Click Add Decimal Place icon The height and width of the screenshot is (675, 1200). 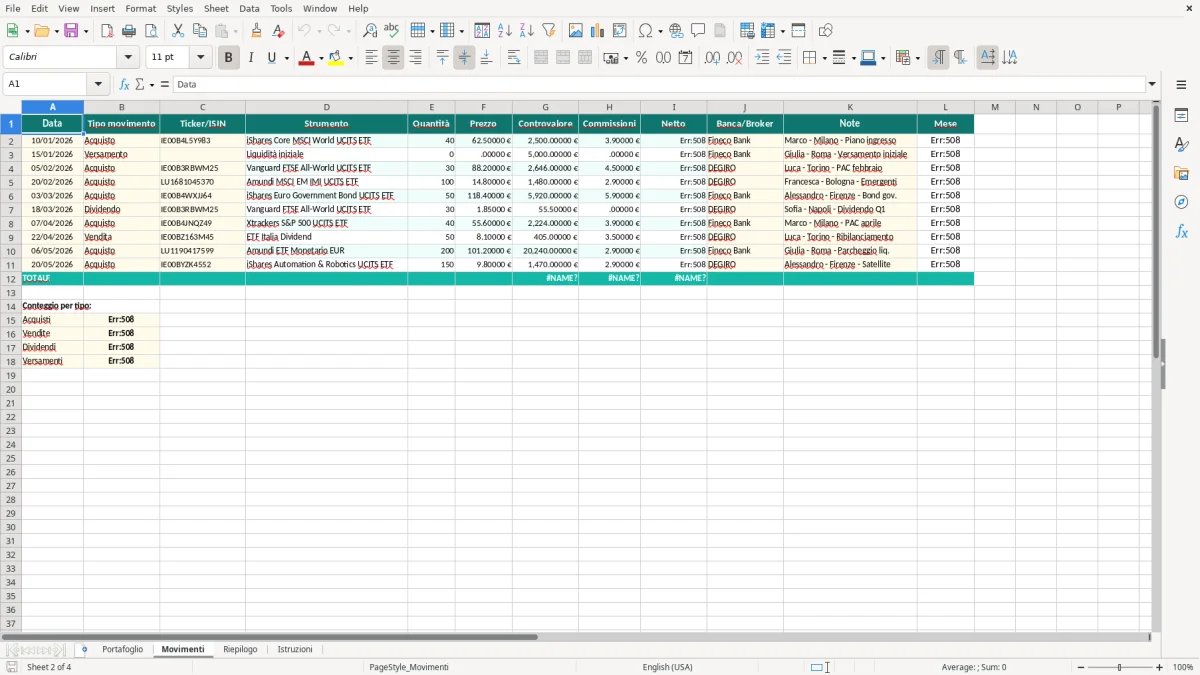click(x=712, y=58)
